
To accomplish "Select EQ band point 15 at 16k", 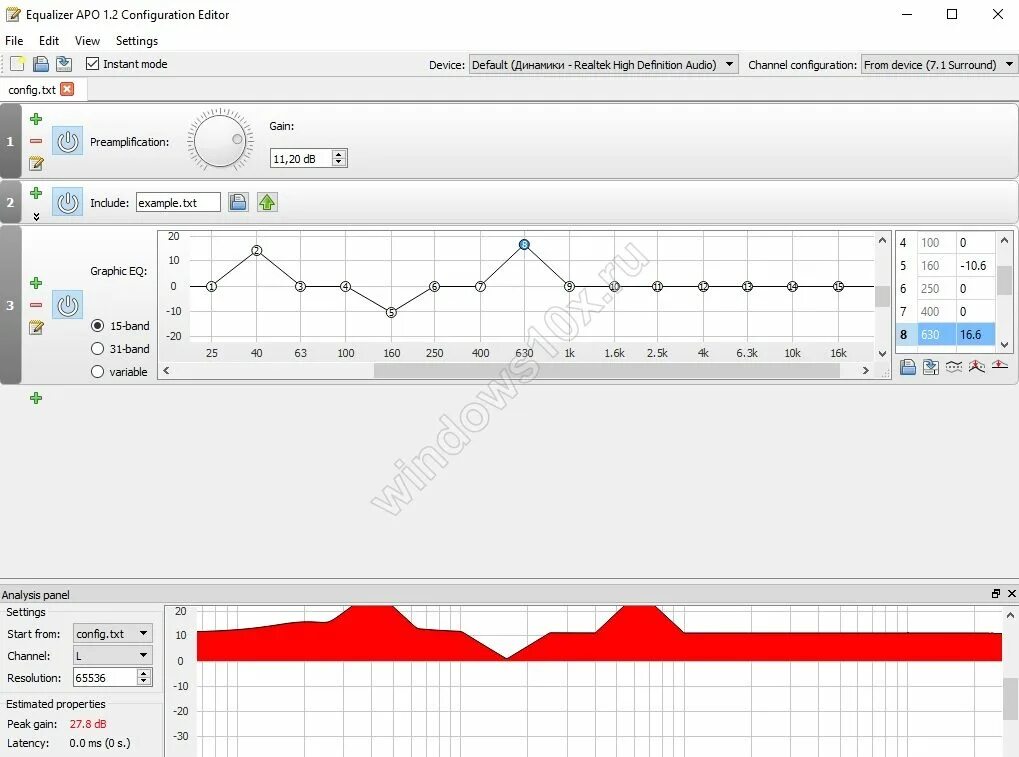I will pos(838,287).
